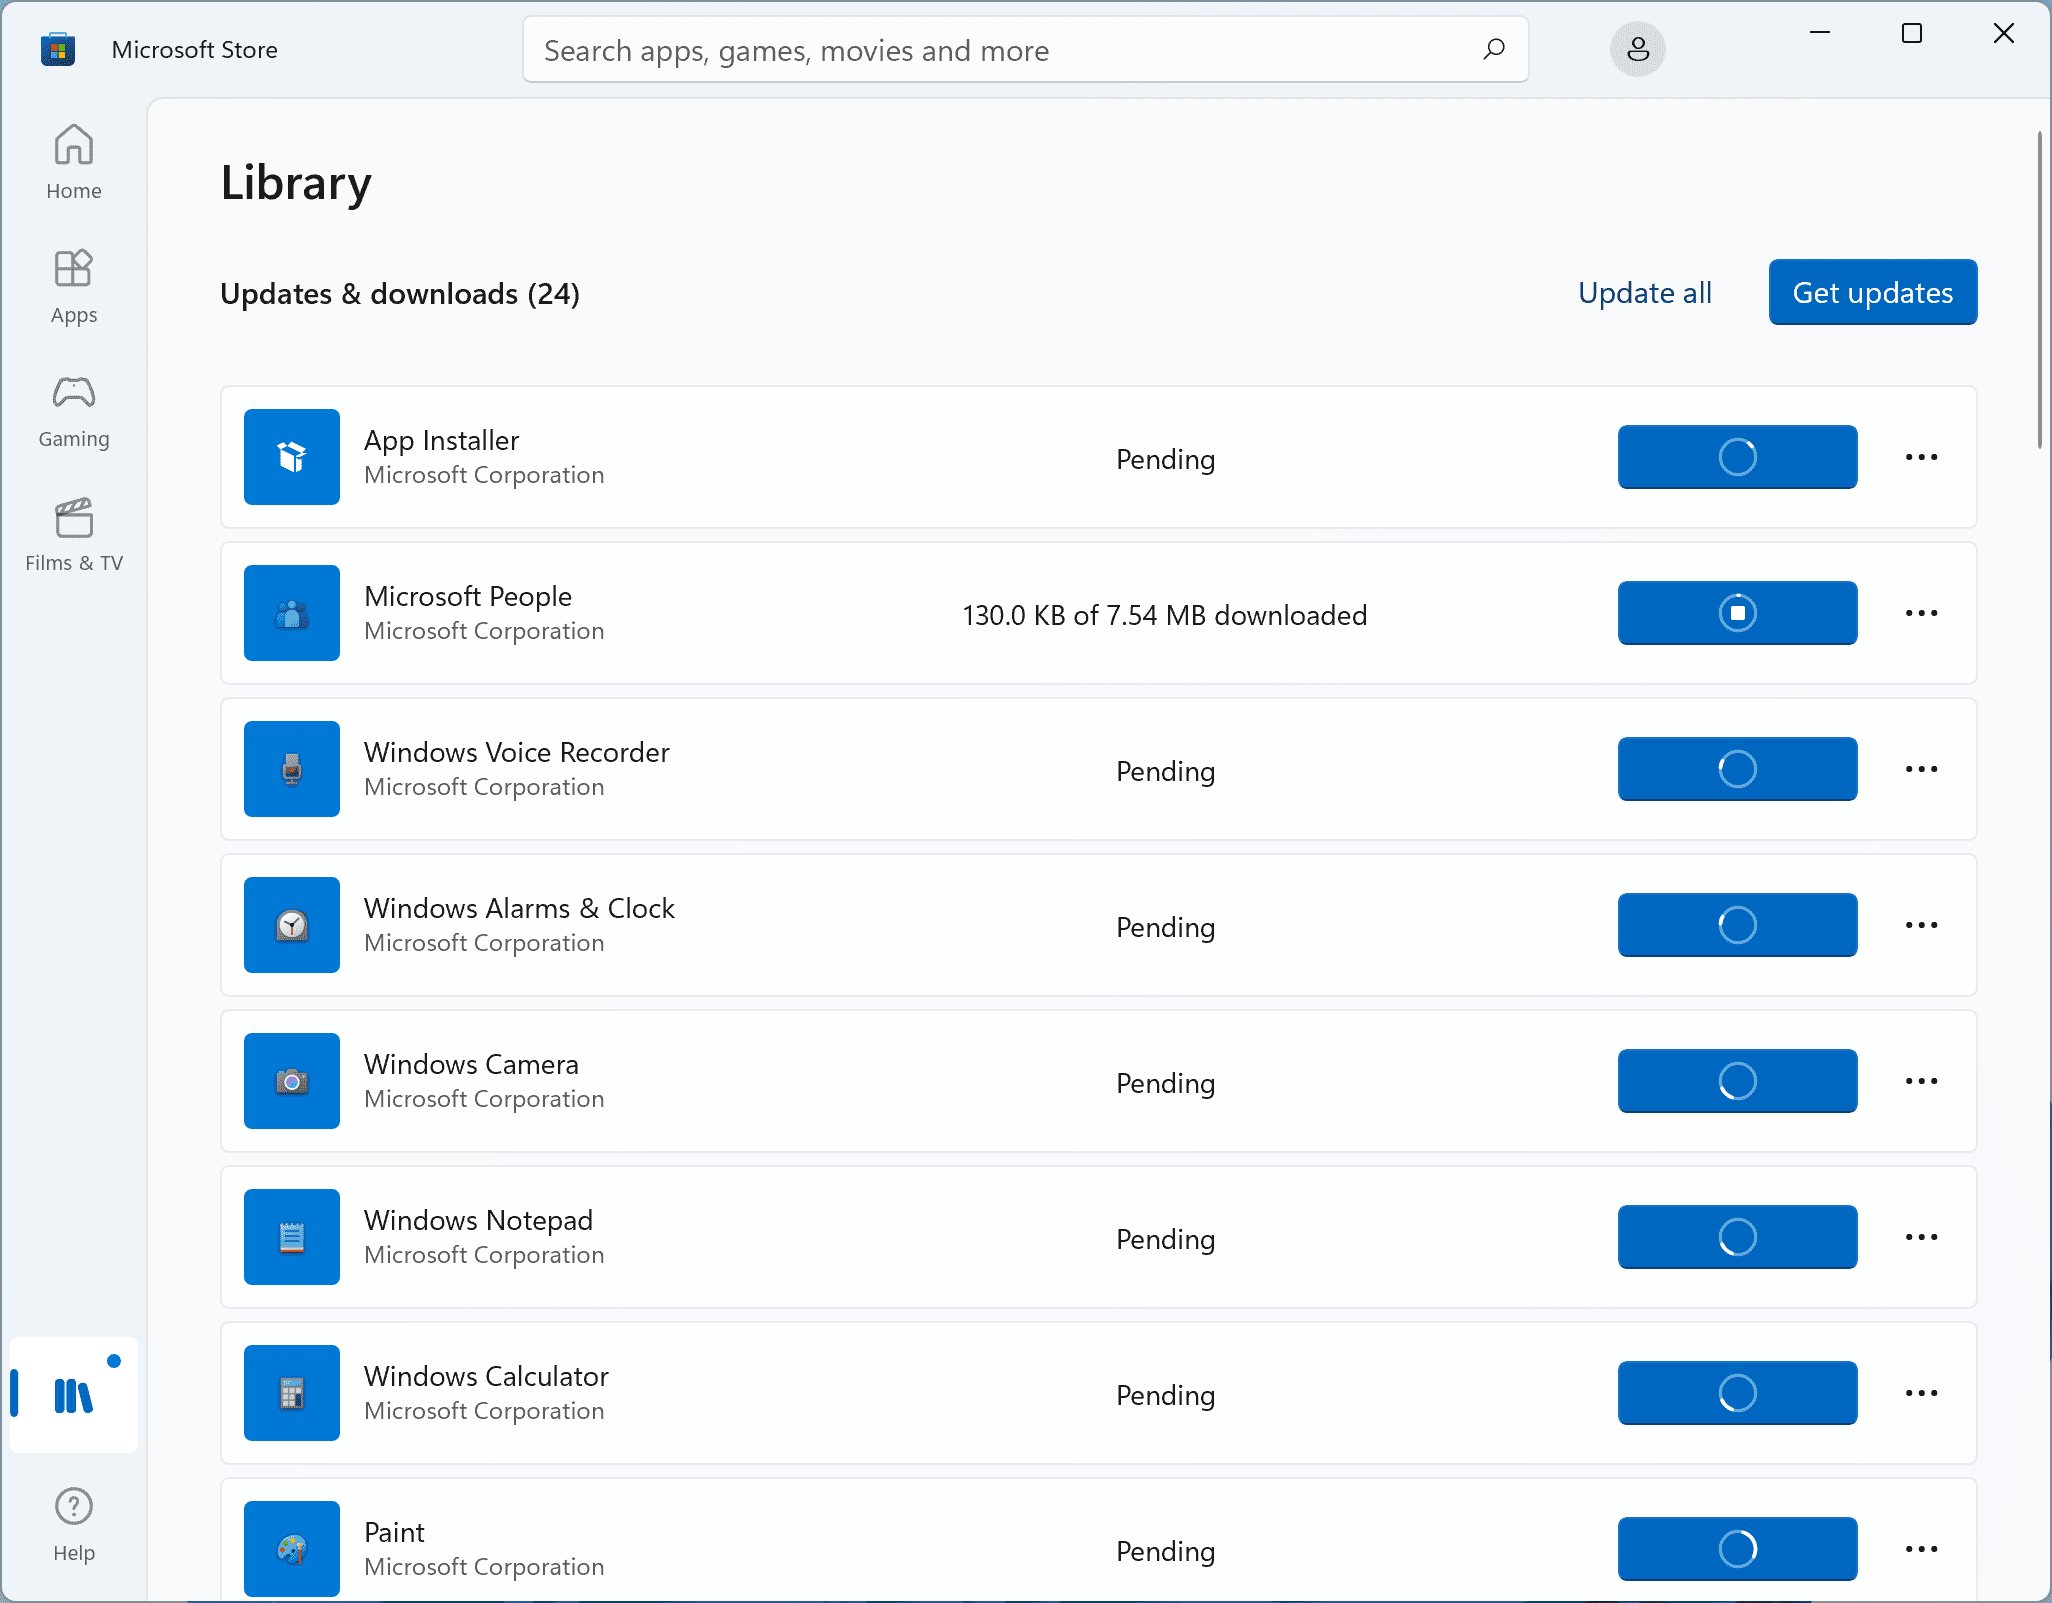Click the Windows Voice Recorder app icon

point(292,769)
